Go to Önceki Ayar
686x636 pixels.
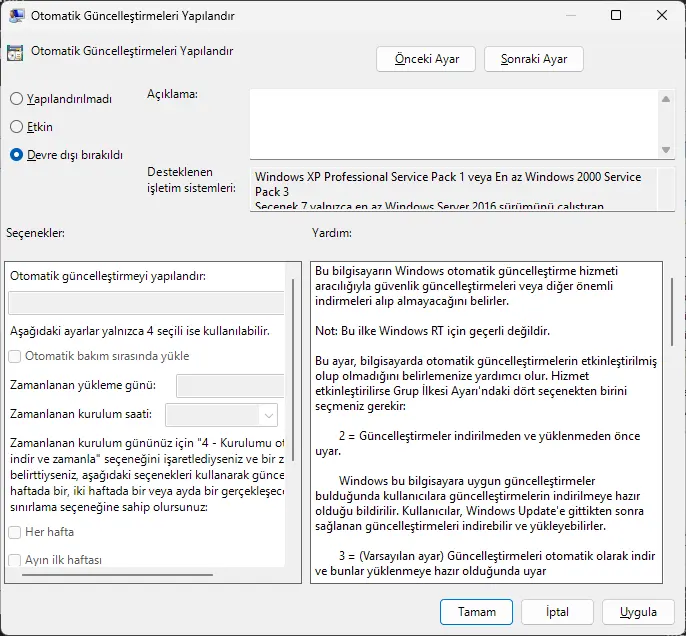tap(426, 59)
